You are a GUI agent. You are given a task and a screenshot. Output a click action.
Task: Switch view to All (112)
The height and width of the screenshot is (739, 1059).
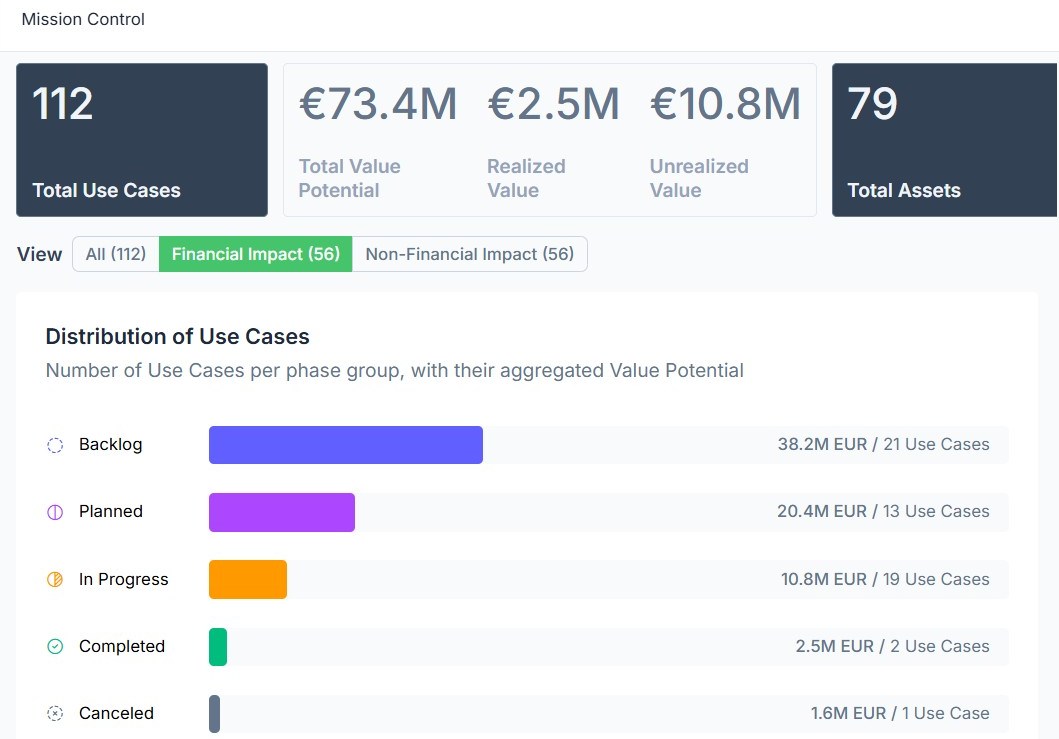(115, 254)
